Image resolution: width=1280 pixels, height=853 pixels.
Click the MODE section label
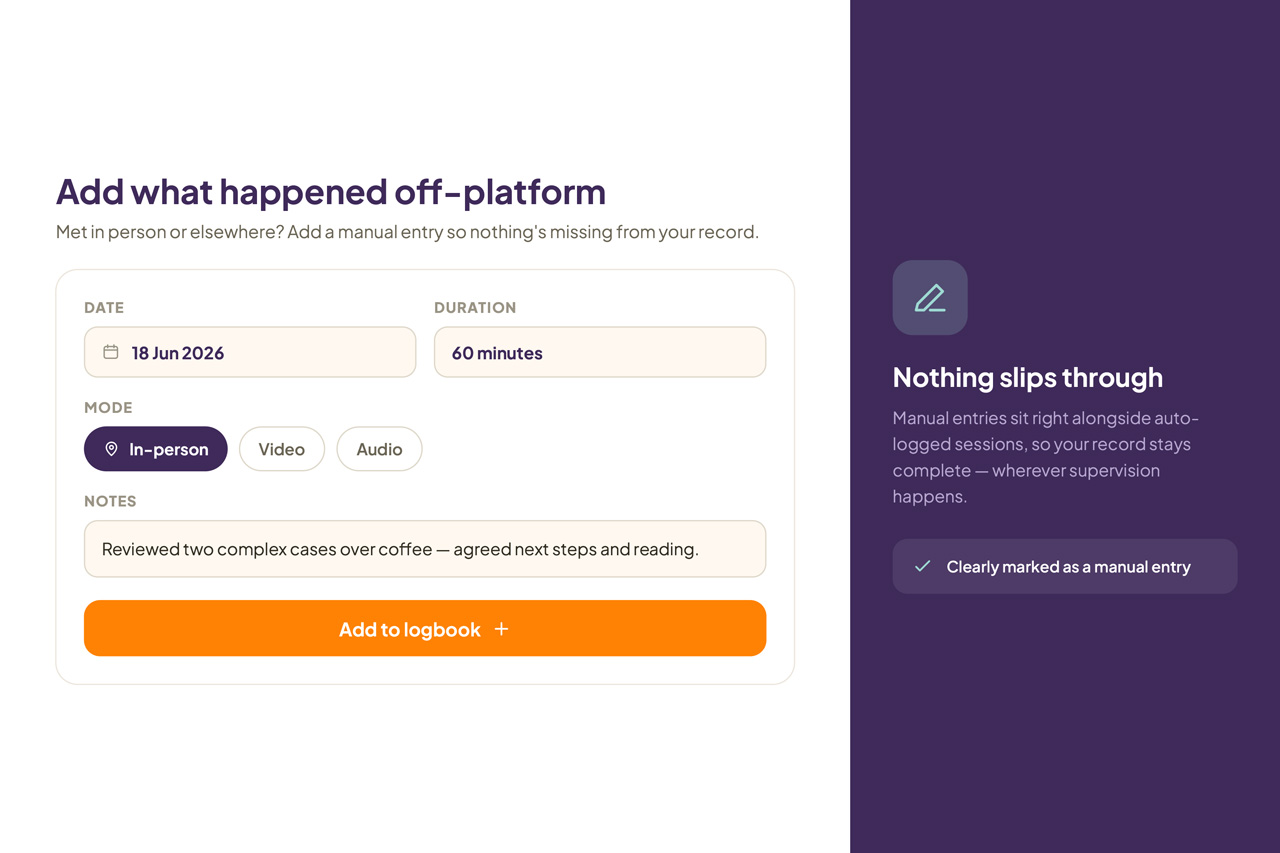[x=108, y=408]
